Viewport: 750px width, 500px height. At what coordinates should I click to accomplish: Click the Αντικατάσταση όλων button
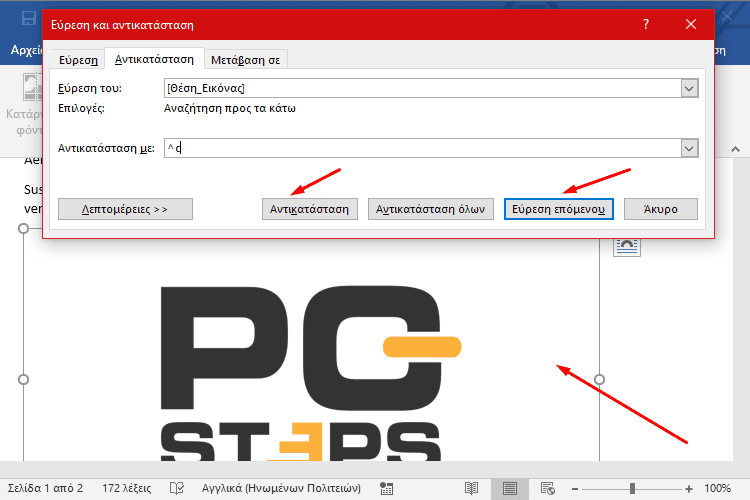[430, 209]
